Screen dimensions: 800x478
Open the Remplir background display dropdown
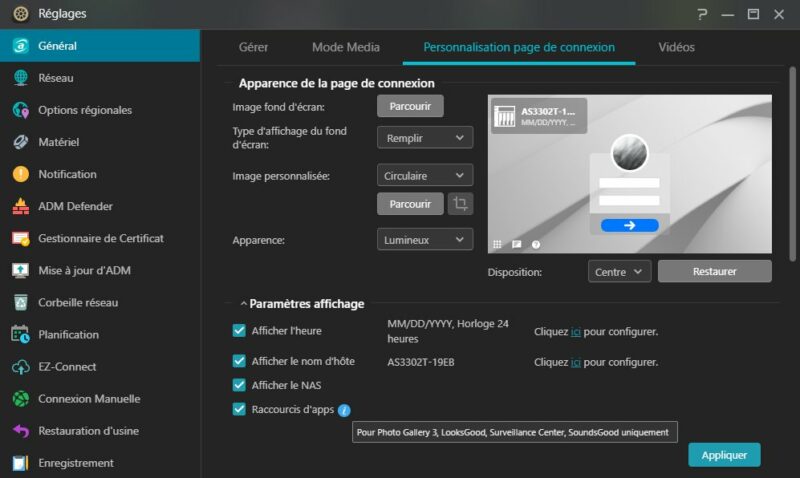coord(425,138)
